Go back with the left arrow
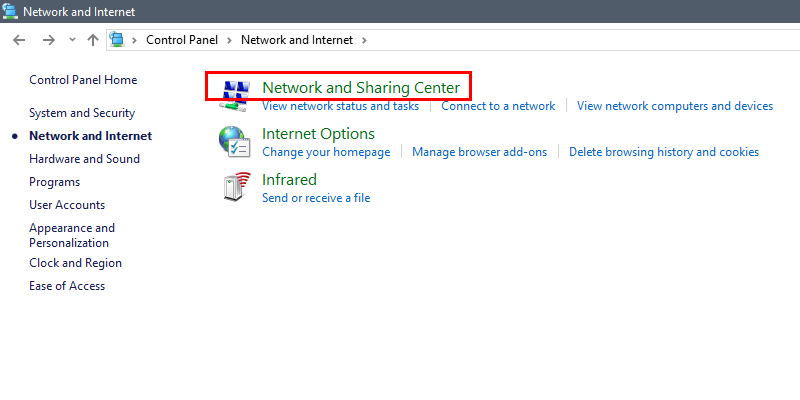Image resolution: width=800 pixels, height=400 pixels. tap(19, 40)
